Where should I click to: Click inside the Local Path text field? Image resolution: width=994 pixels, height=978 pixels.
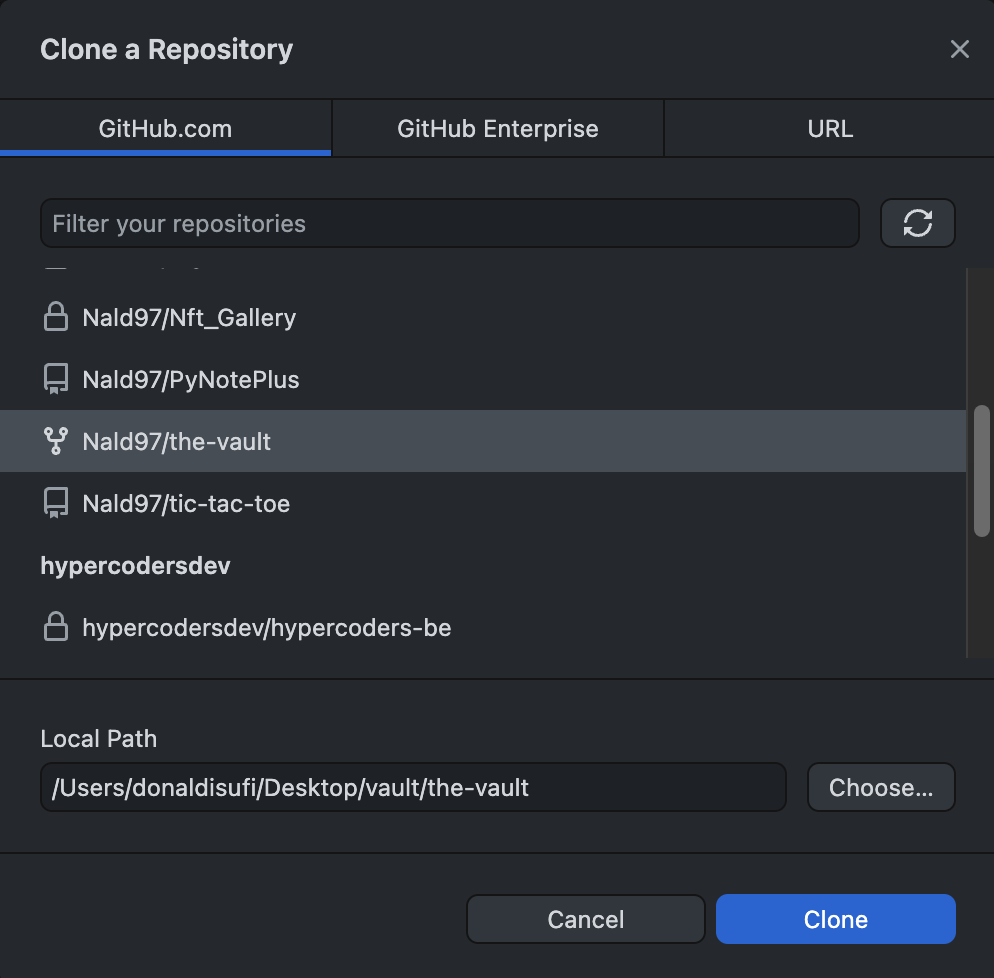tap(412, 787)
